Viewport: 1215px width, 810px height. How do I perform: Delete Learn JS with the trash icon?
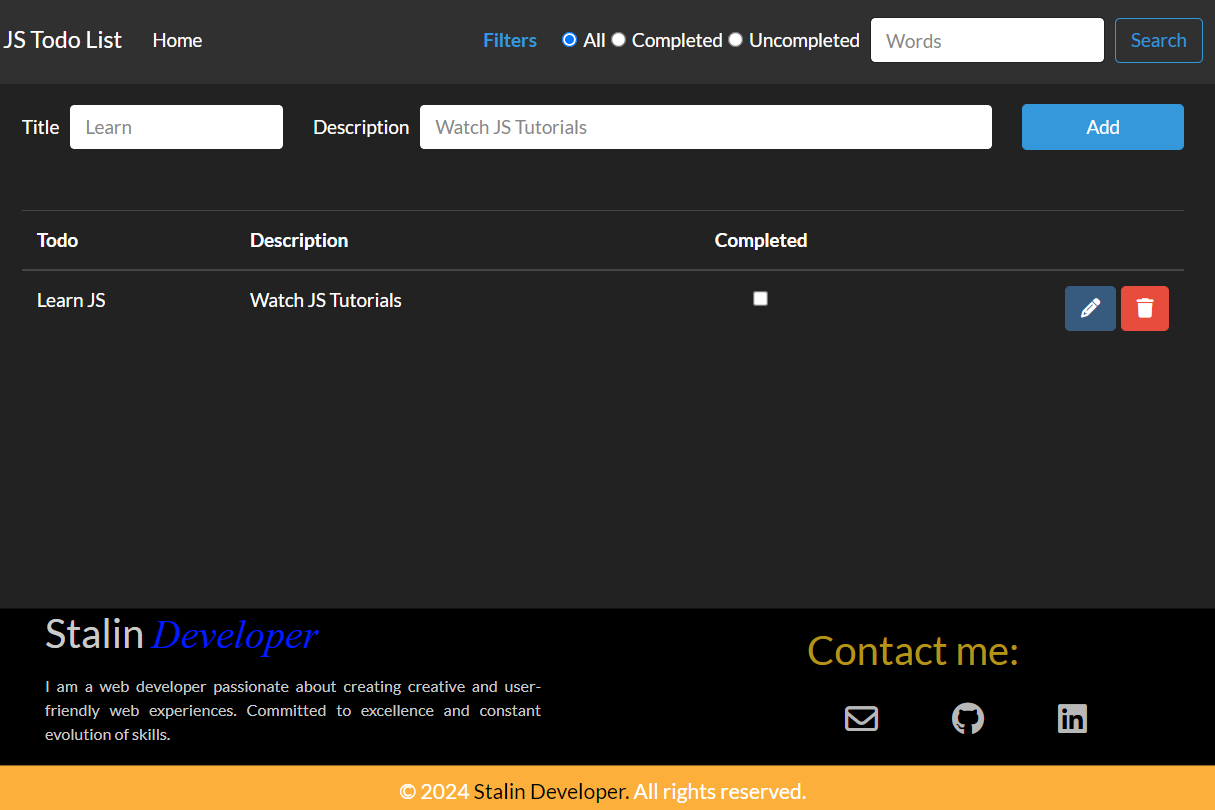pos(1145,308)
